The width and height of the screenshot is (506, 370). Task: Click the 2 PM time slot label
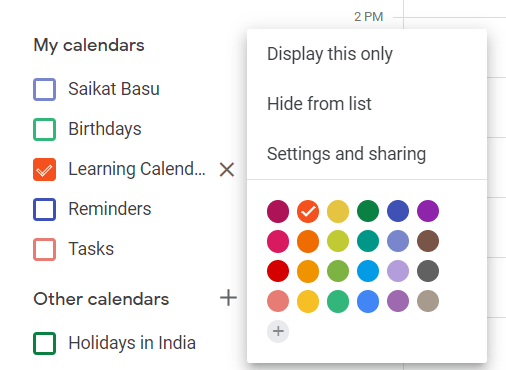368,17
